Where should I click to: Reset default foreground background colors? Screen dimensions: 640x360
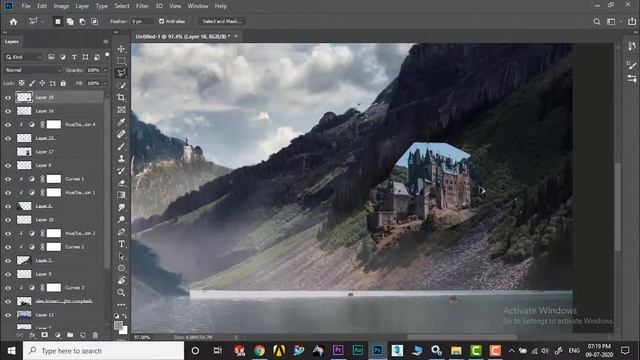click(117, 316)
